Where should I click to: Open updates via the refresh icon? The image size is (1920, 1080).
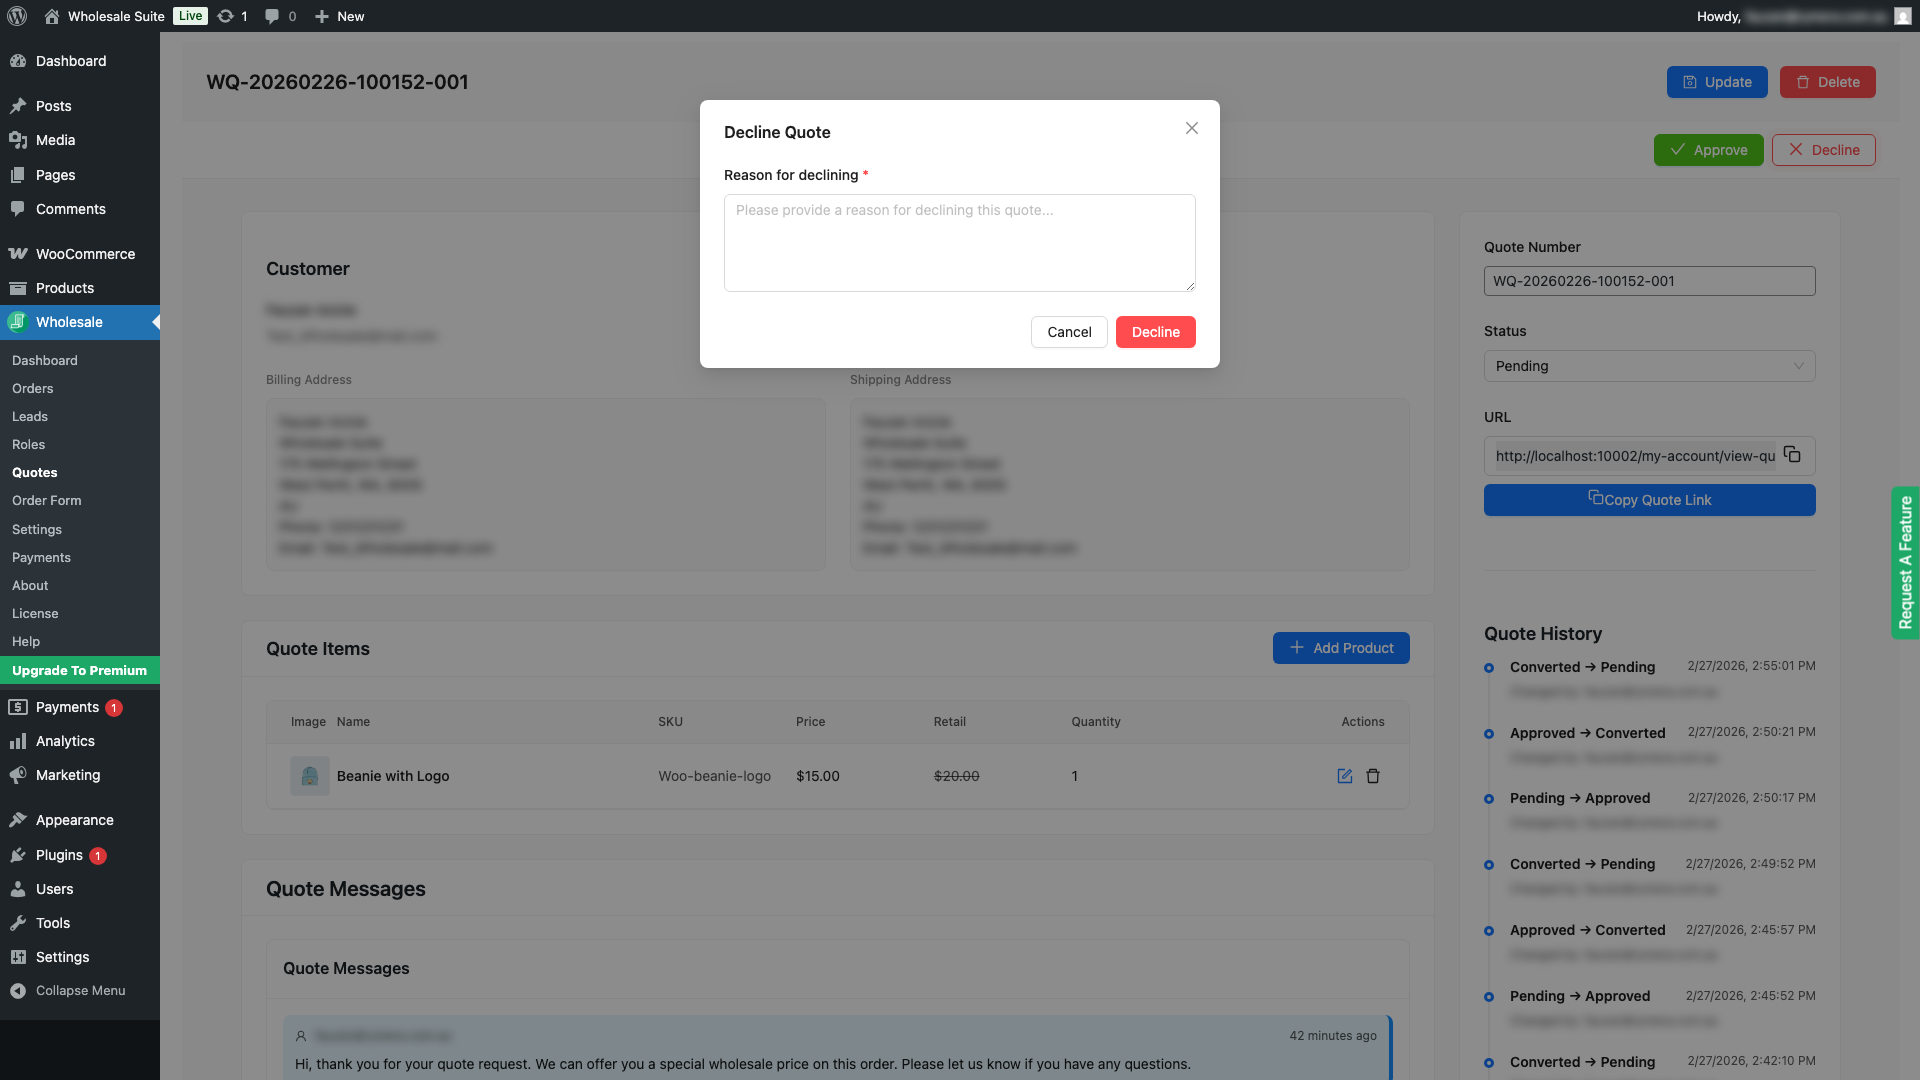(232, 16)
